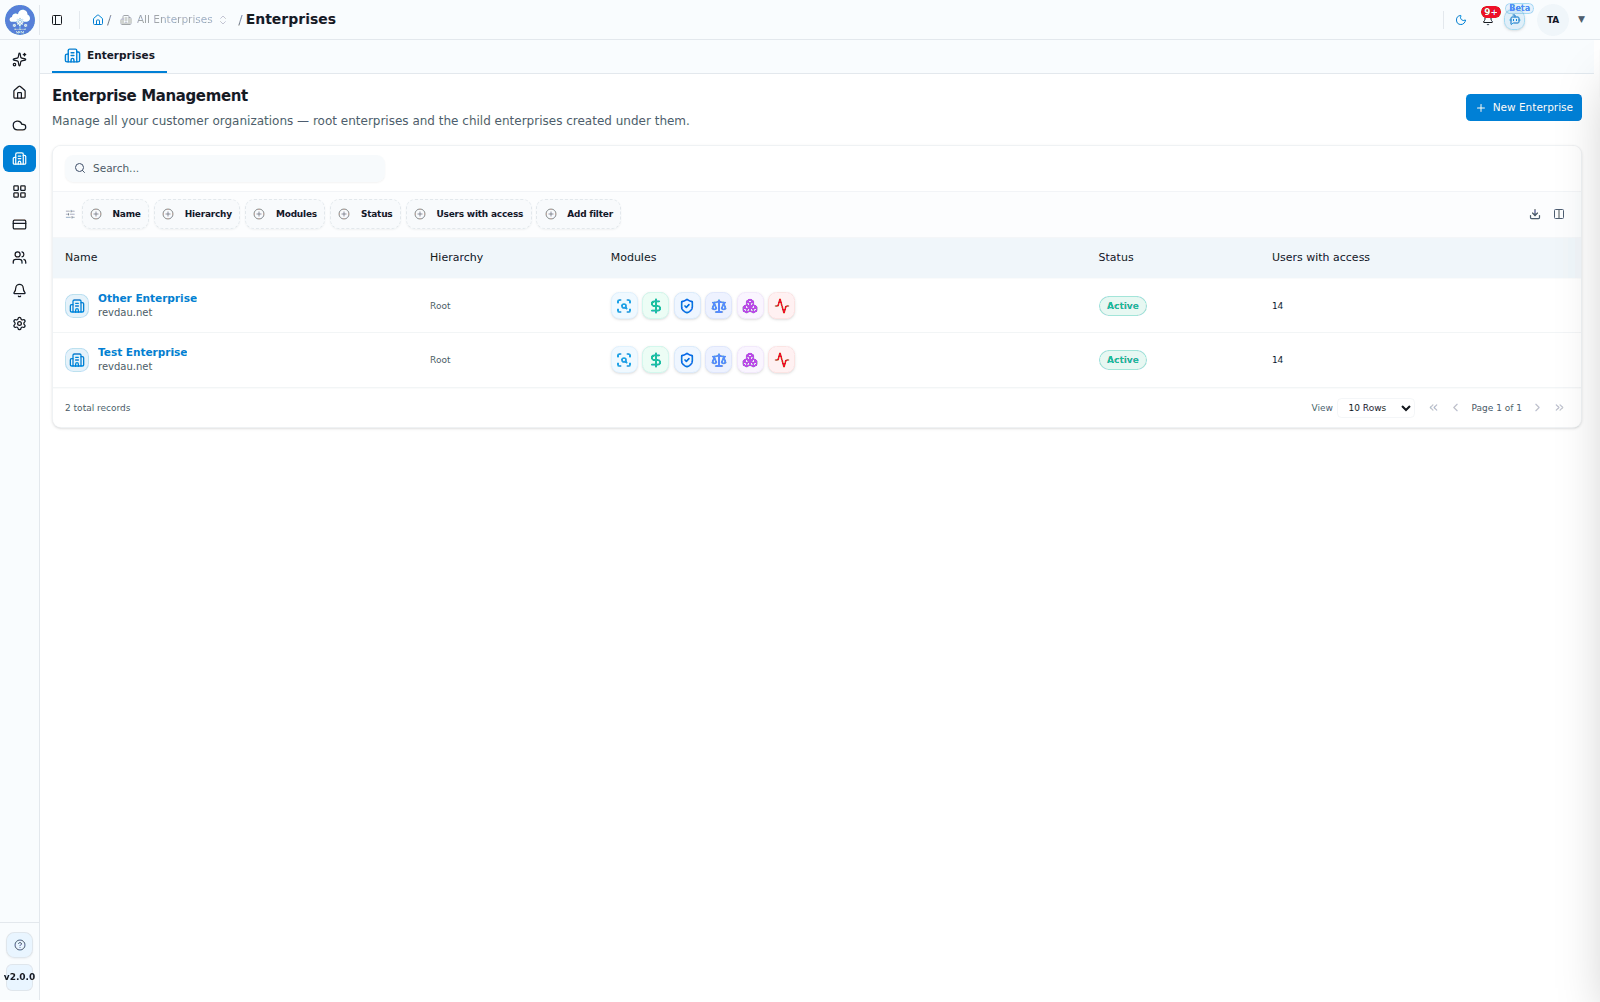The width and height of the screenshot is (1600, 1002).
Task: Click the scan module icon for Test Enterprise
Action: pyautogui.click(x=624, y=360)
